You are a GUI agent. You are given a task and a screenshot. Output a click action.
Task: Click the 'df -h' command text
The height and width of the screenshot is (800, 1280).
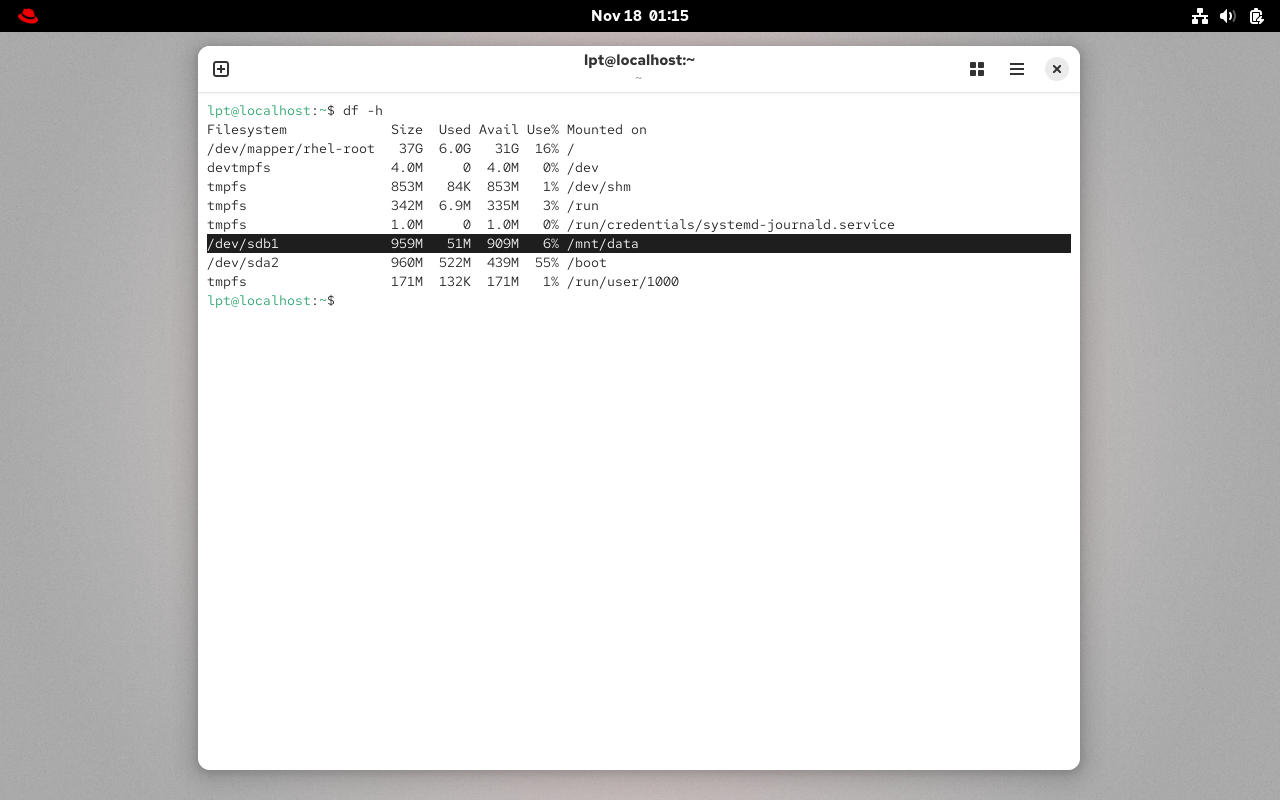(x=363, y=111)
